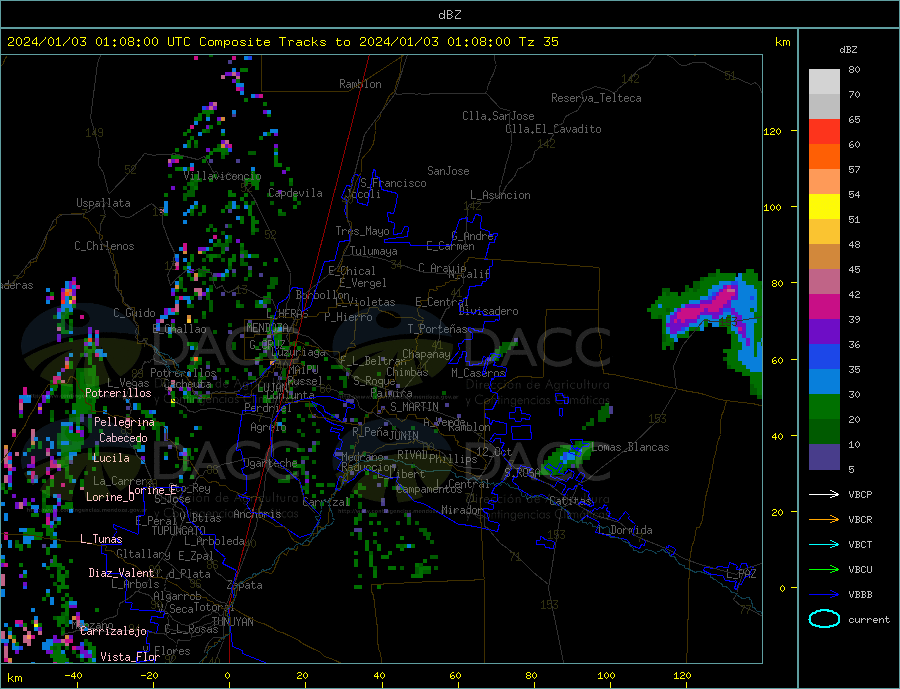Click the cyan VBCT arrow in the legend
This screenshot has width=900, height=689.
tap(824, 544)
